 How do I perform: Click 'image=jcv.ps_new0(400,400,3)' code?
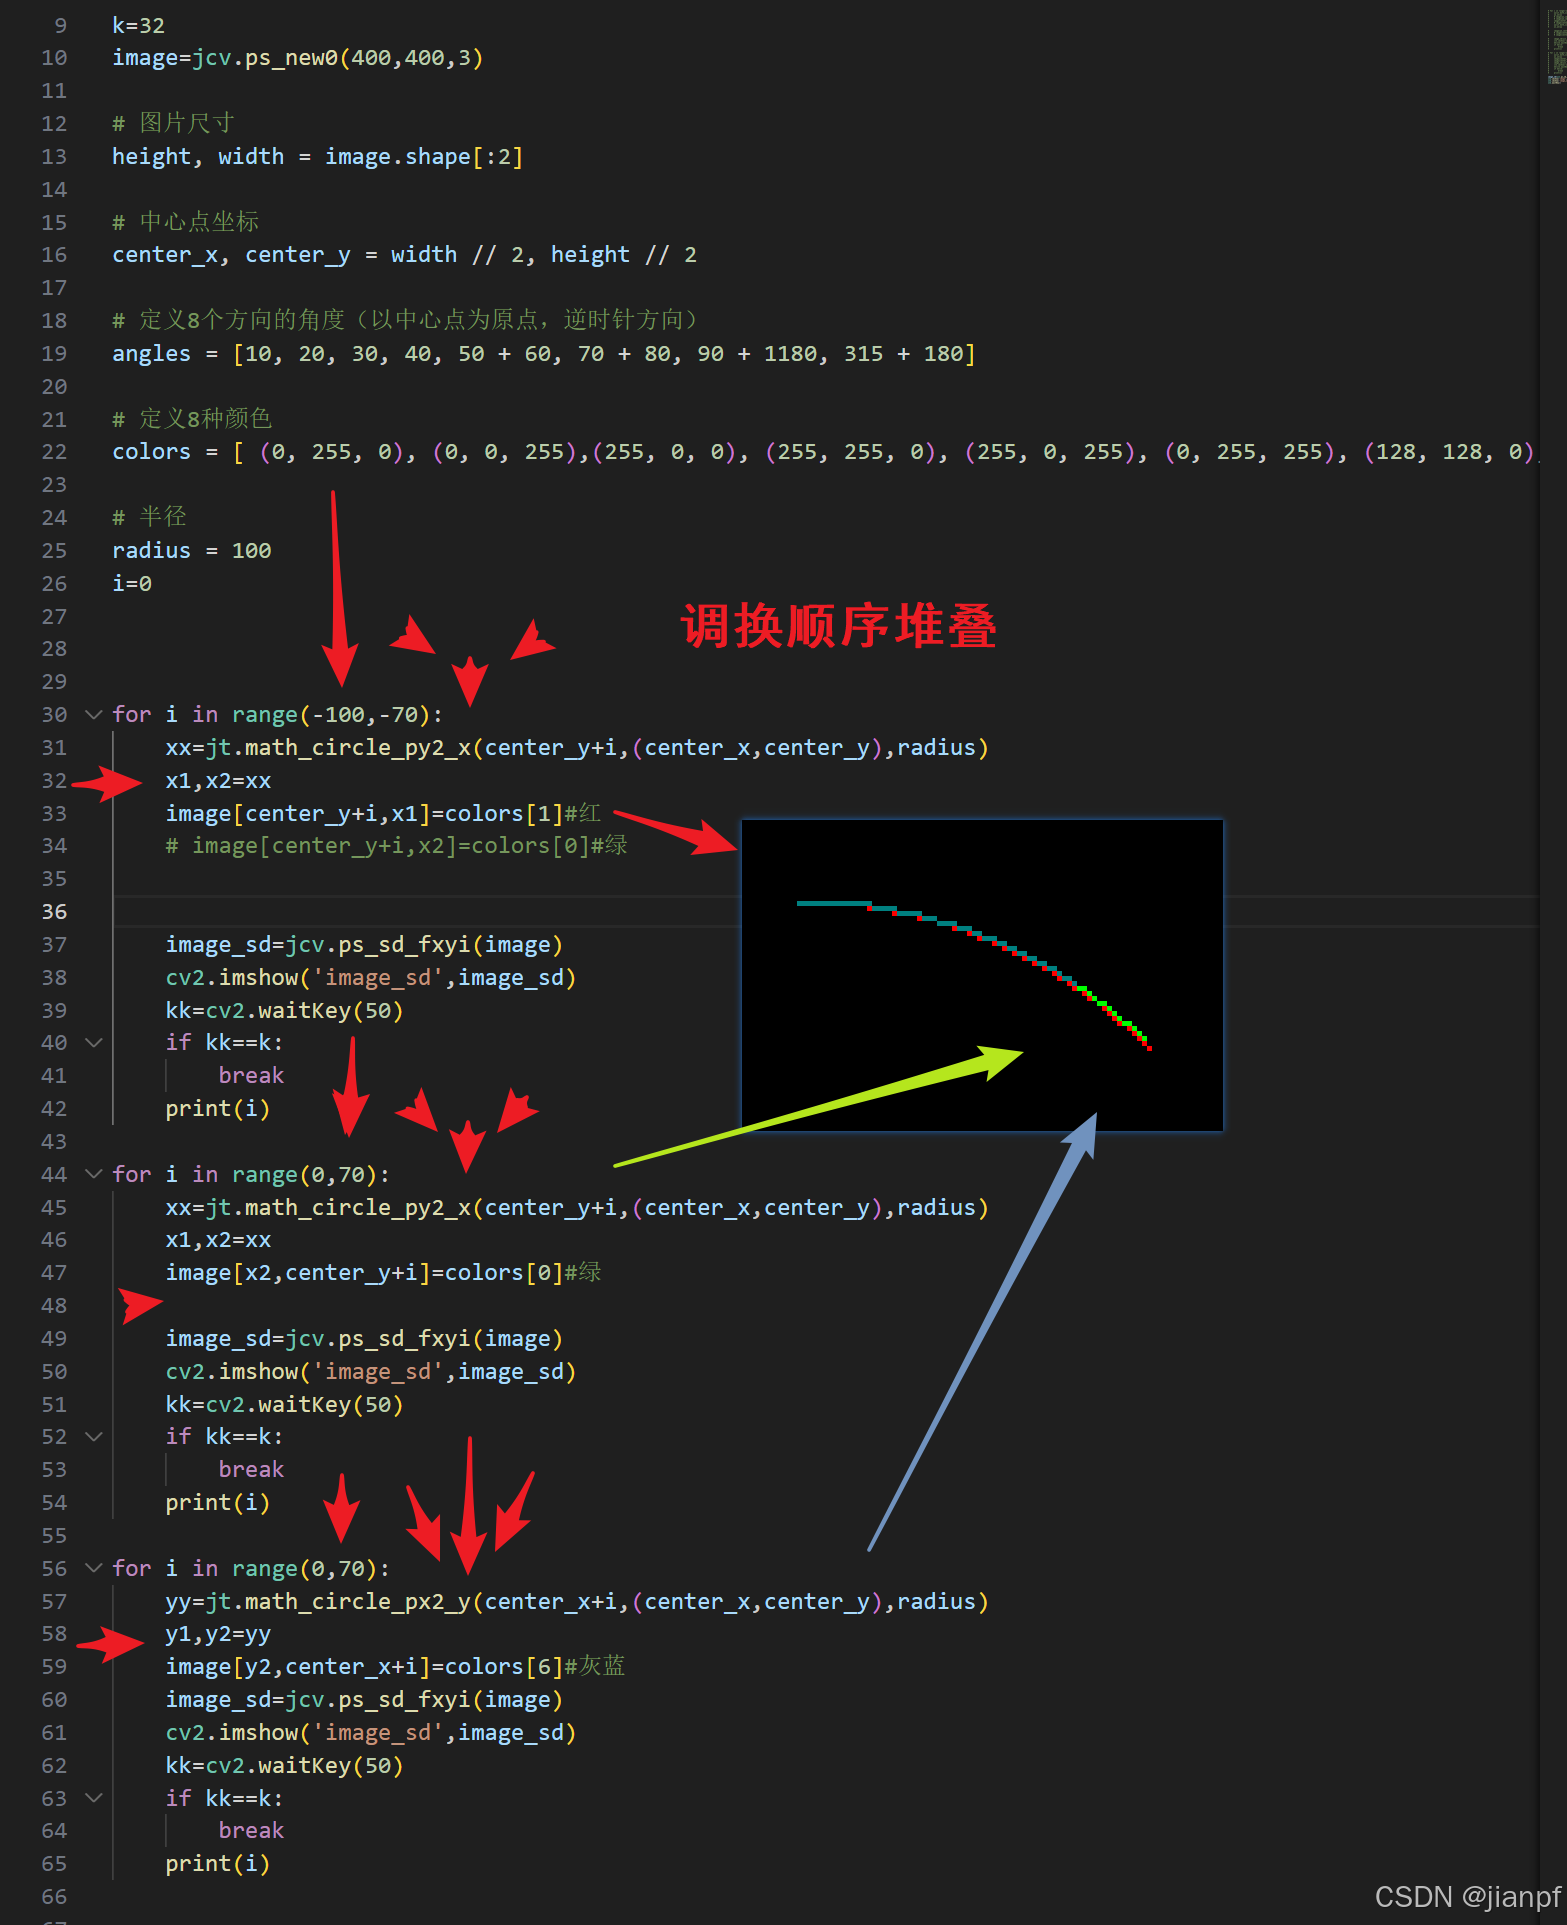pyautogui.click(x=298, y=58)
